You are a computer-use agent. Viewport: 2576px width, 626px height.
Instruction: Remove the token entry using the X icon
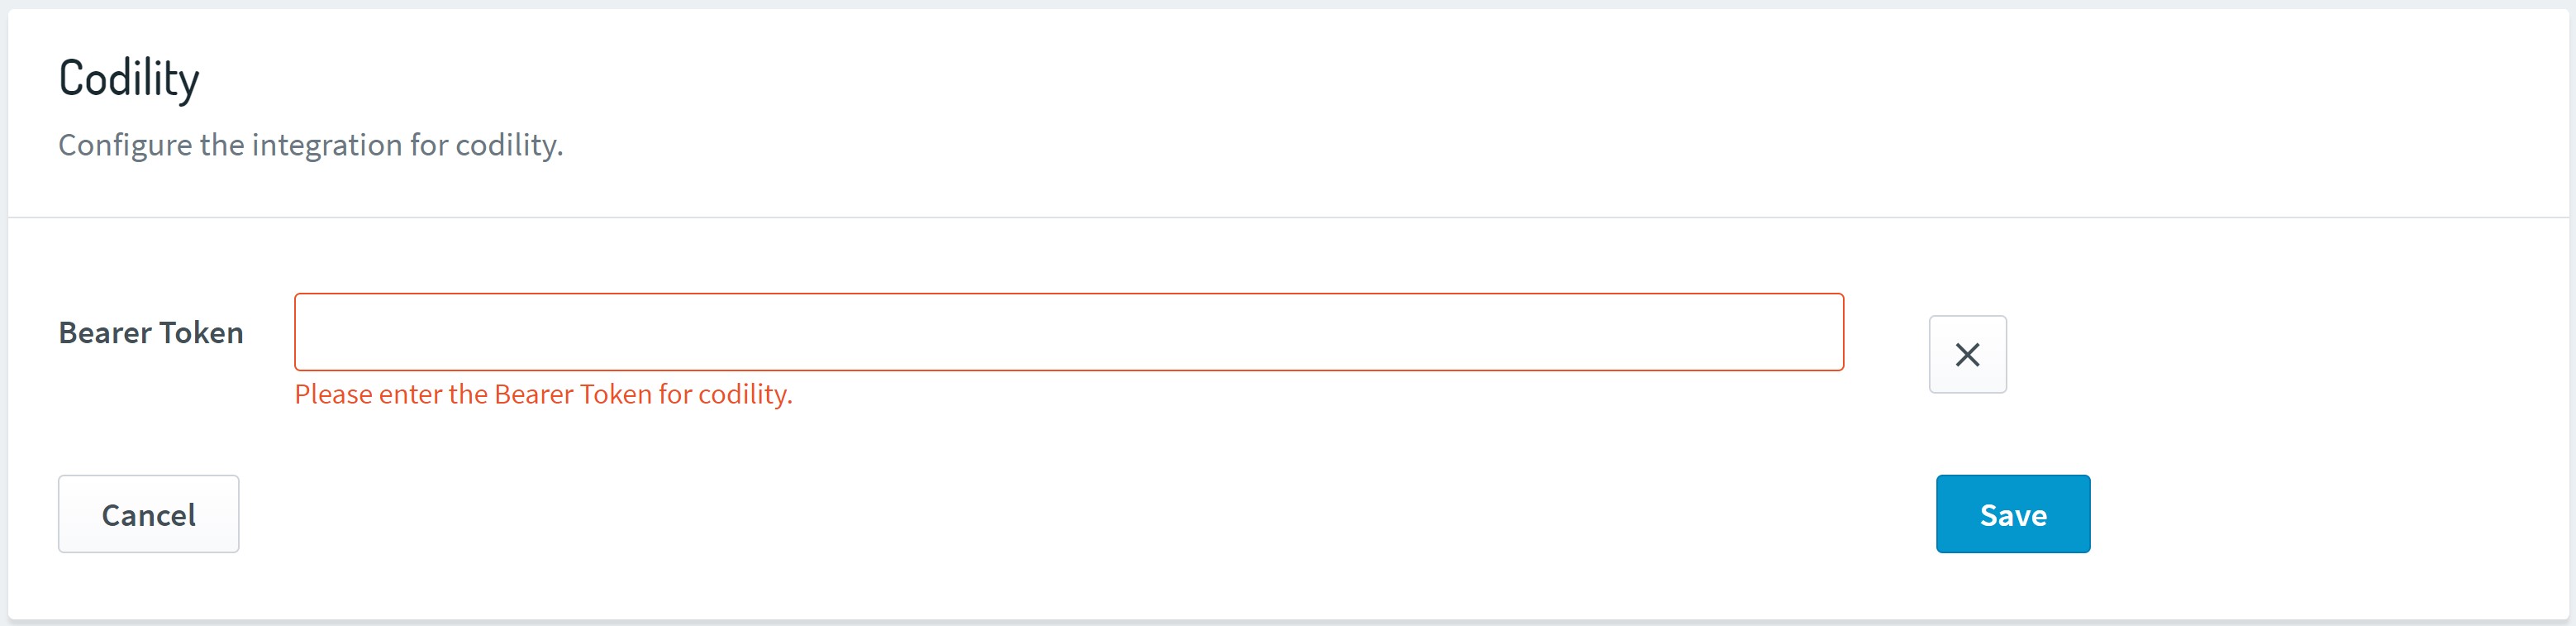[1966, 355]
